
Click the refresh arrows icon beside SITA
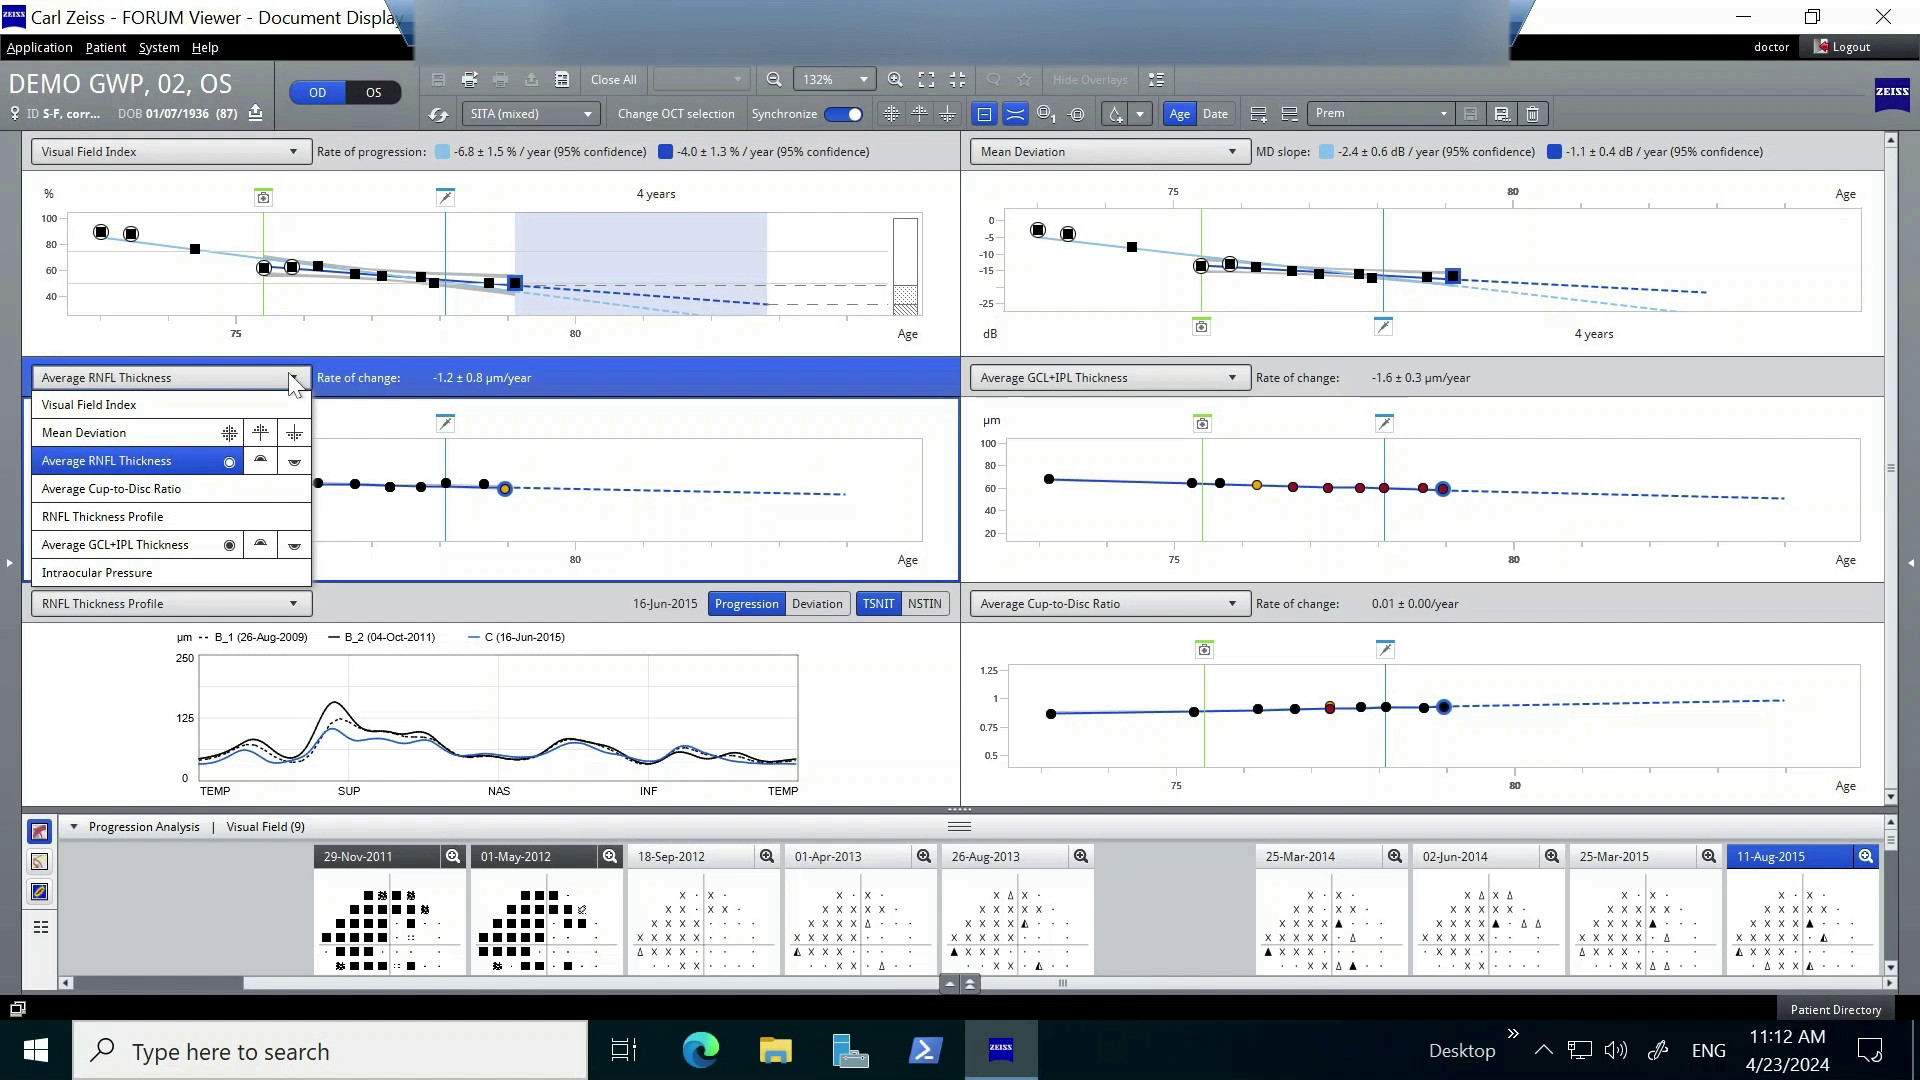coord(438,114)
